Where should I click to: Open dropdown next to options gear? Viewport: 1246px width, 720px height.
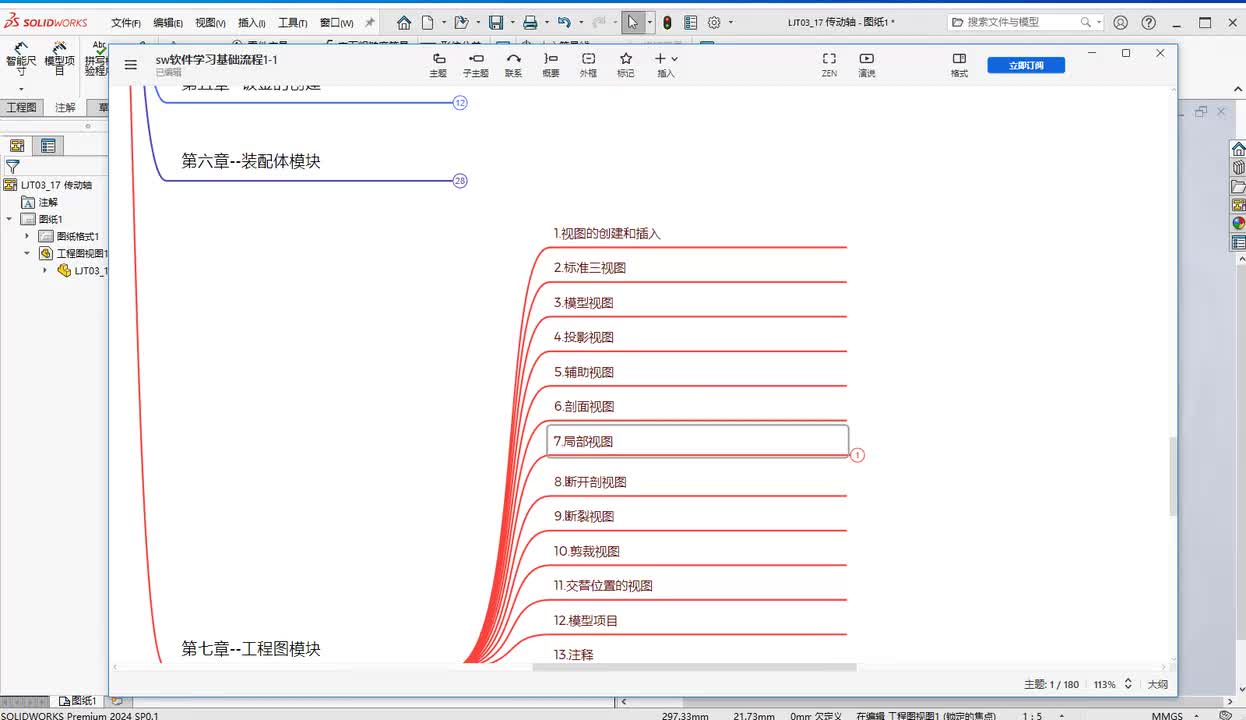tap(730, 22)
